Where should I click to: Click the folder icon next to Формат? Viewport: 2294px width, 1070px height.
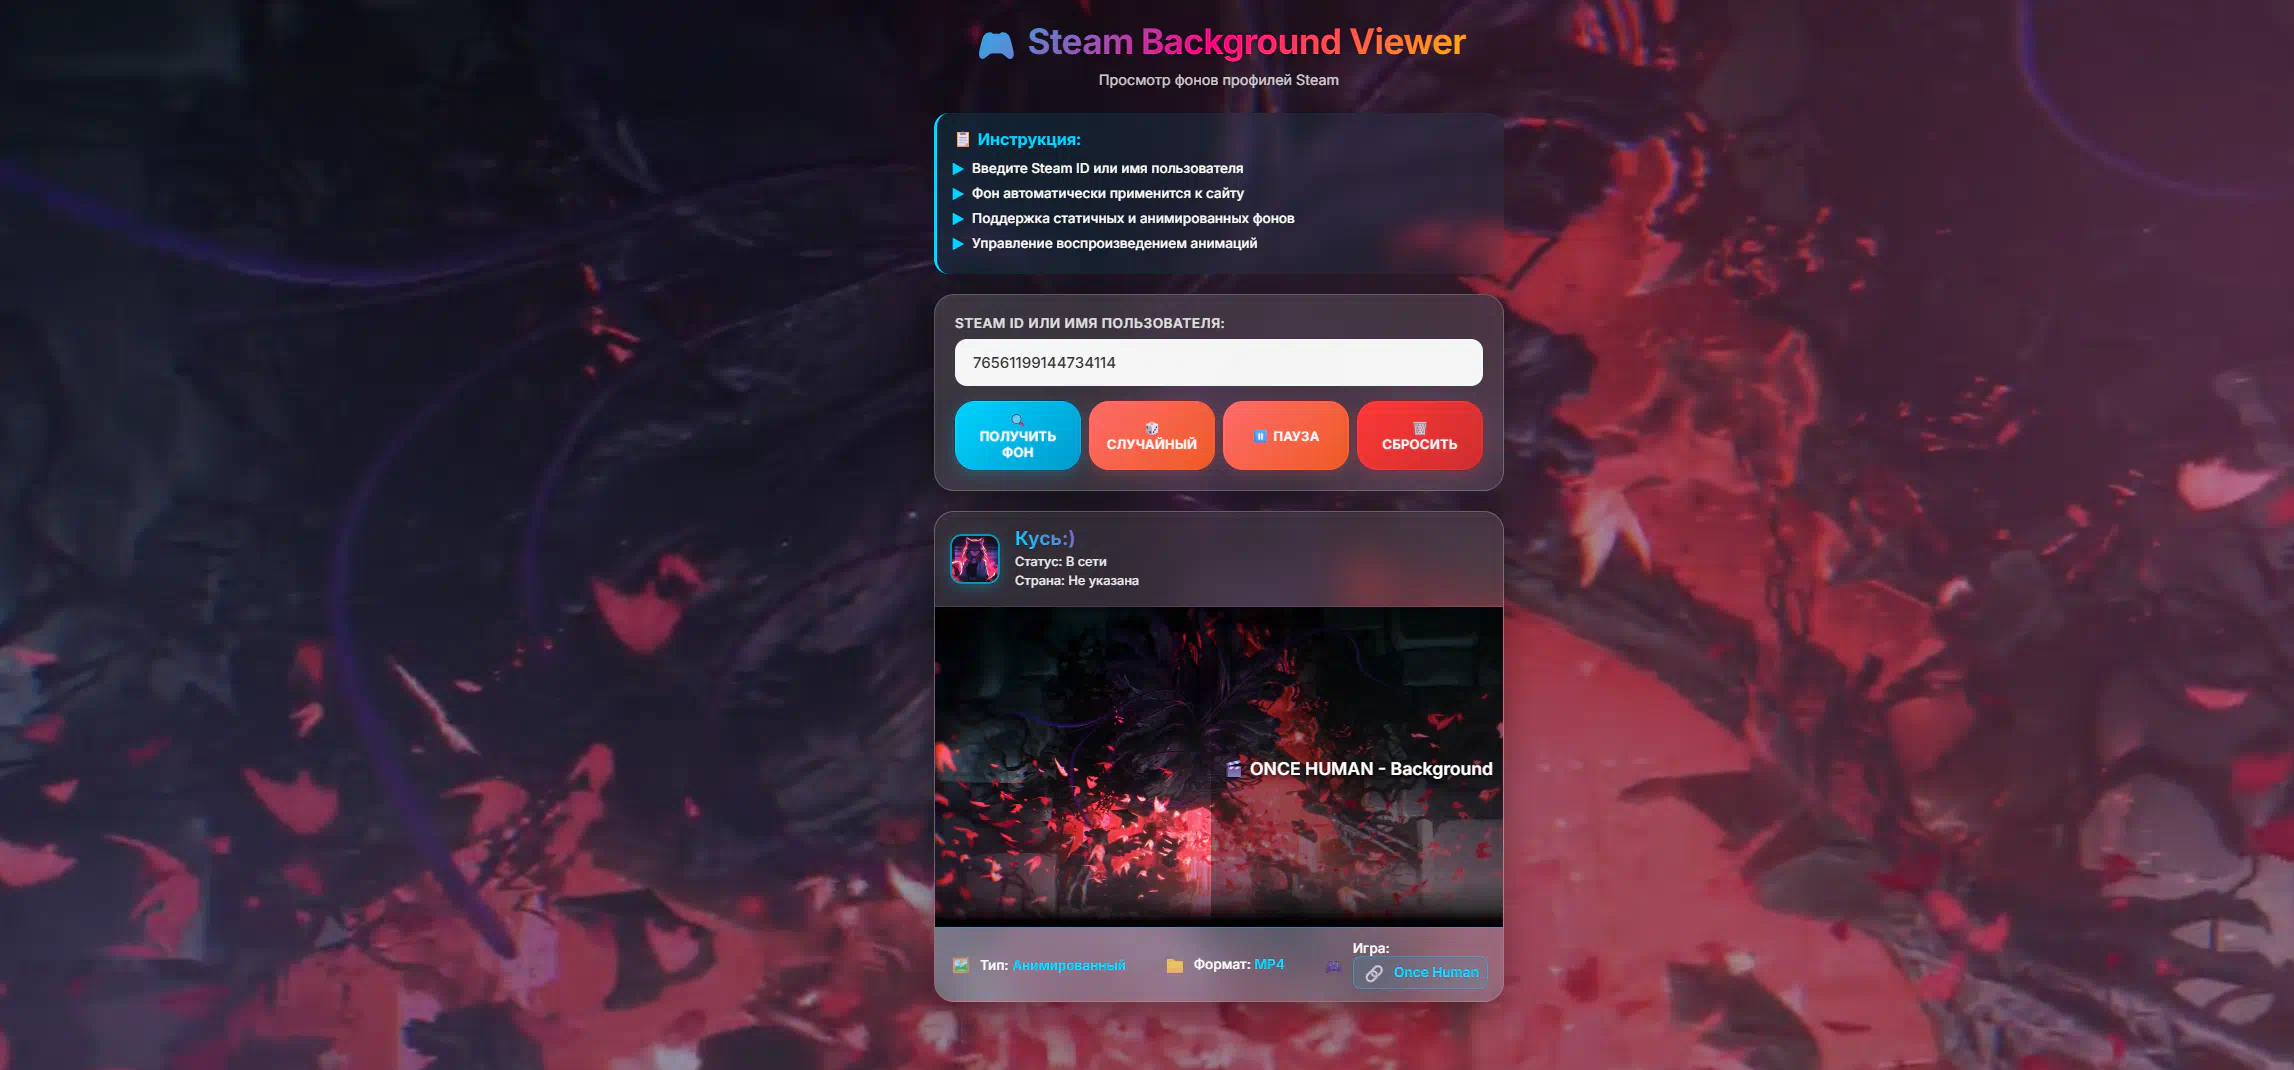[x=1175, y=965]
